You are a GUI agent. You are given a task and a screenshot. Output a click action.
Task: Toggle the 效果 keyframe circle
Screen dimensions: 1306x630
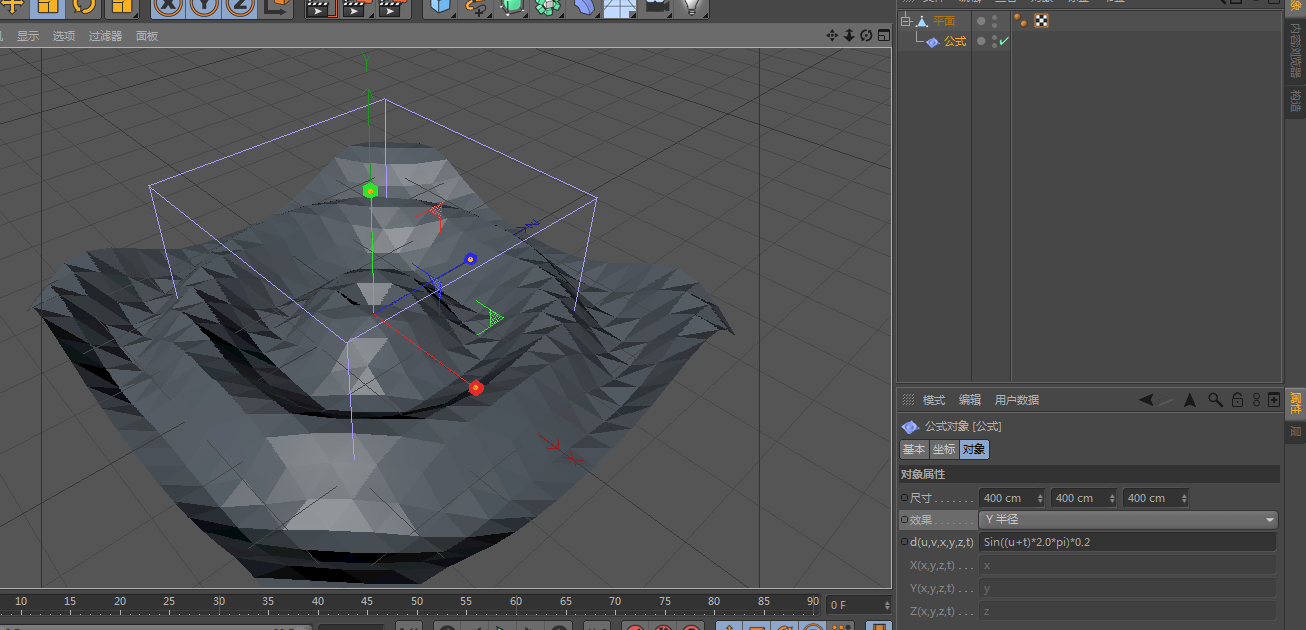pyautogui.click(x=905, y=520)
